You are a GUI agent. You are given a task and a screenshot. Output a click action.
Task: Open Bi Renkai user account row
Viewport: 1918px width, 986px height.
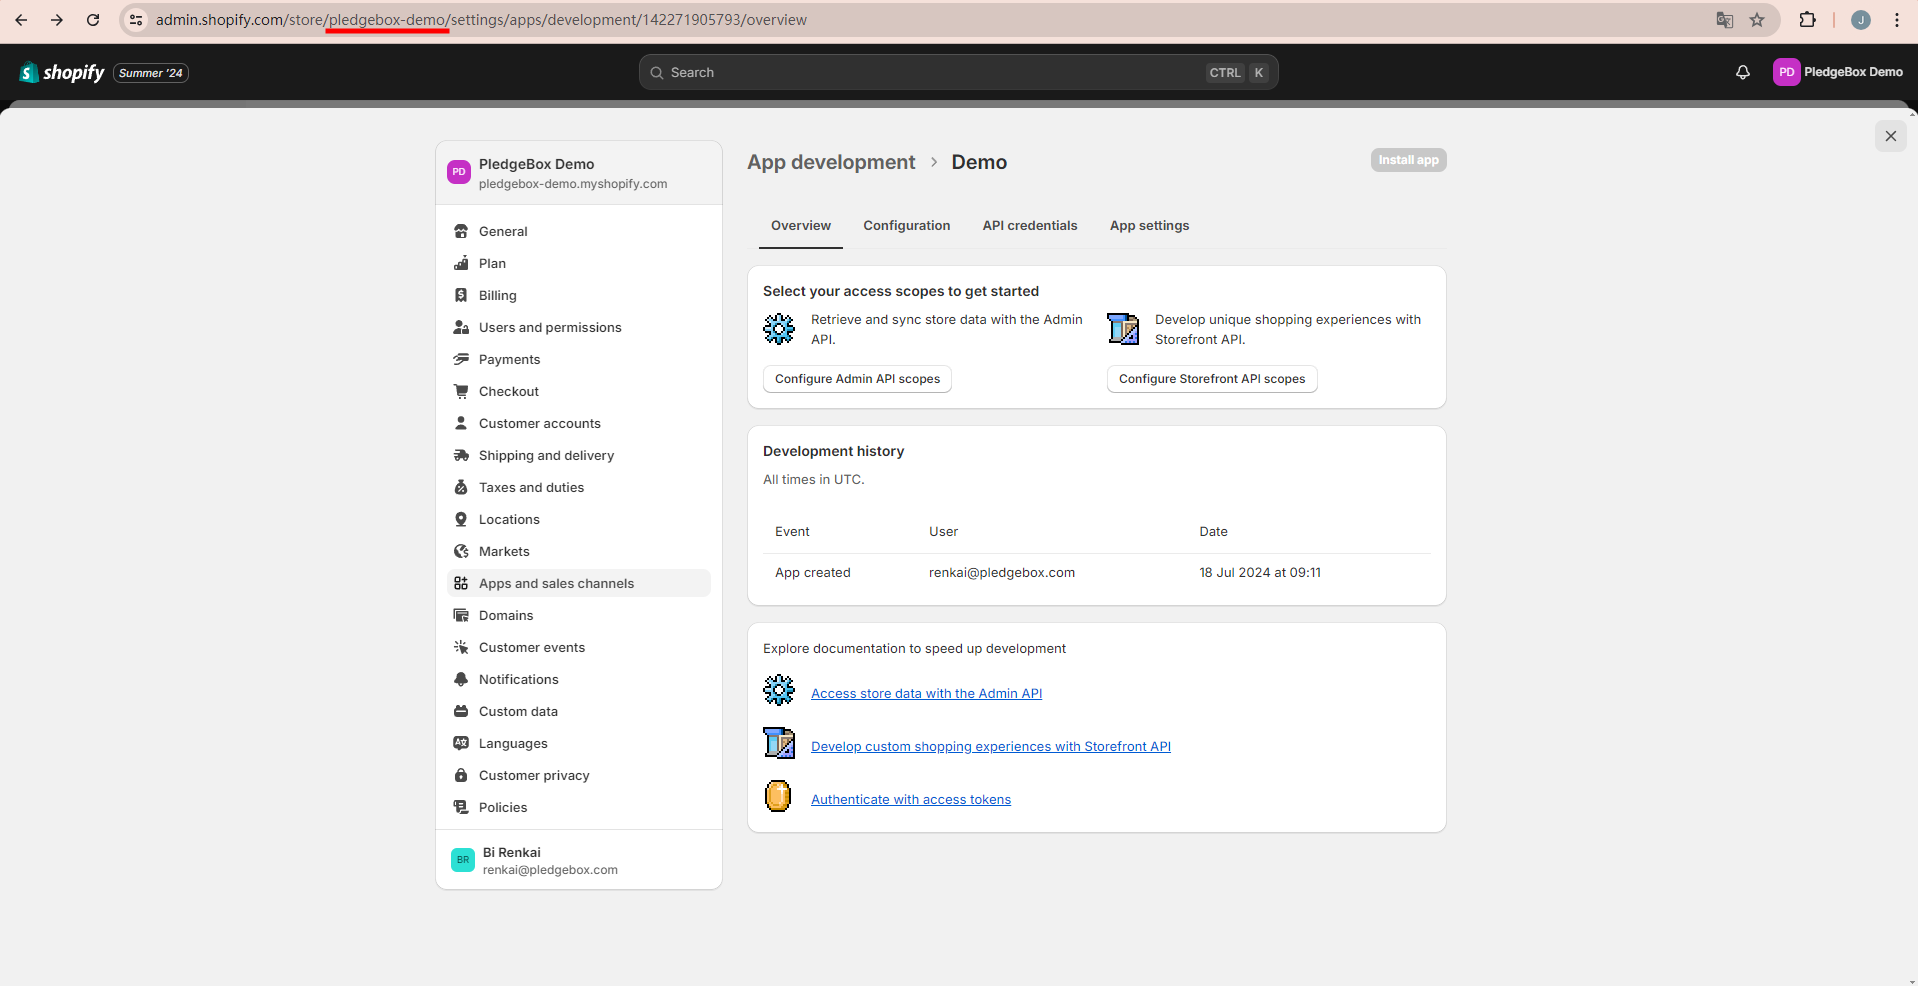coord(579,860)
